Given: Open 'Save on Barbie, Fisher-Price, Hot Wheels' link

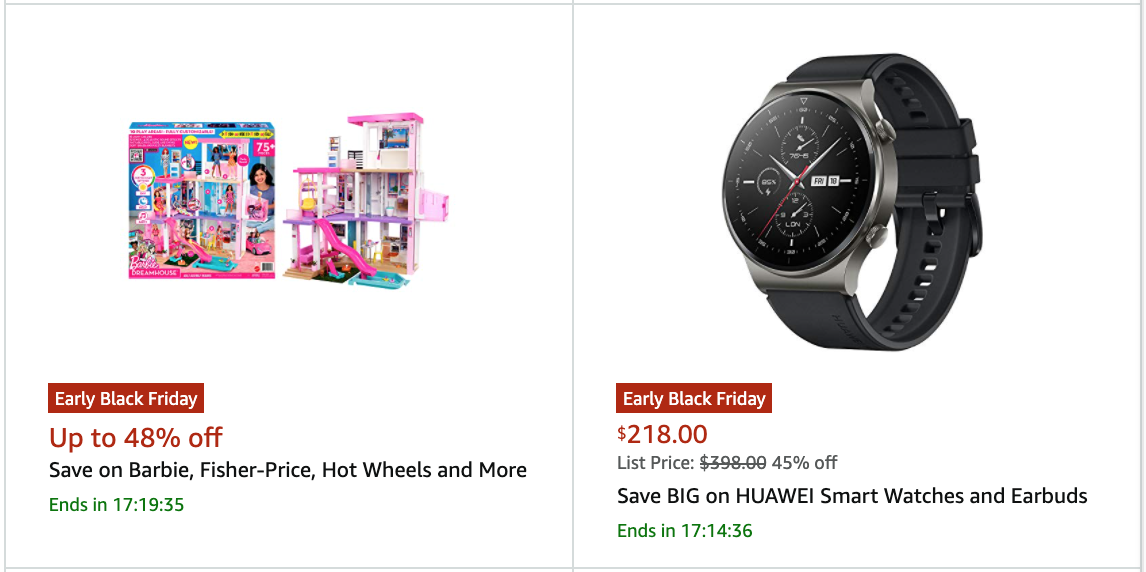Looking at the screenshot, I should (288, 470).
